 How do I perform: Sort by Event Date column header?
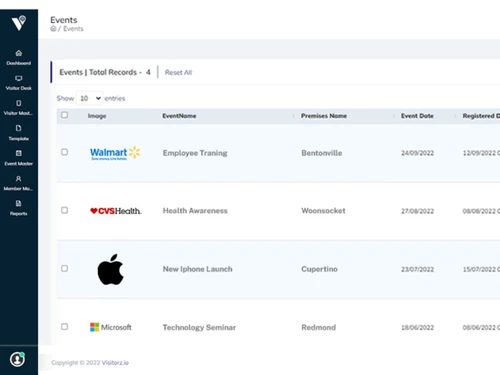tap(417, 116)
